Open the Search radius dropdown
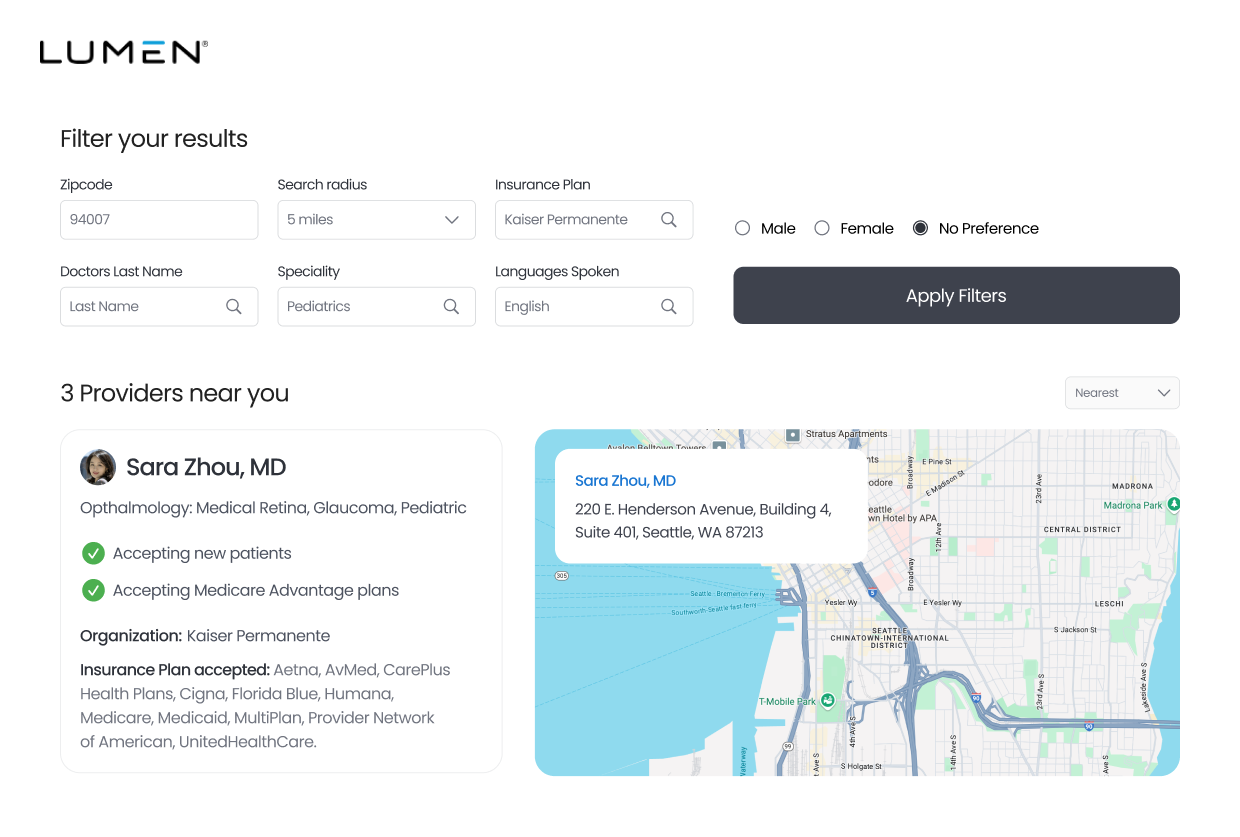 [x=377, y=220]
